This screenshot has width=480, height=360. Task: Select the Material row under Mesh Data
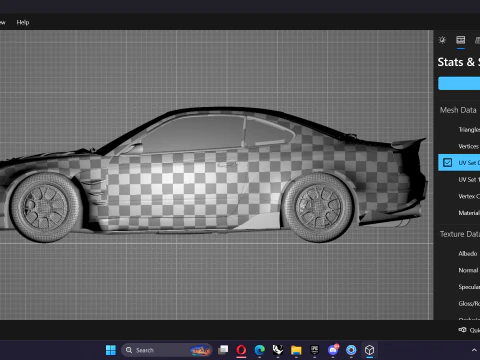coord(459,213)
